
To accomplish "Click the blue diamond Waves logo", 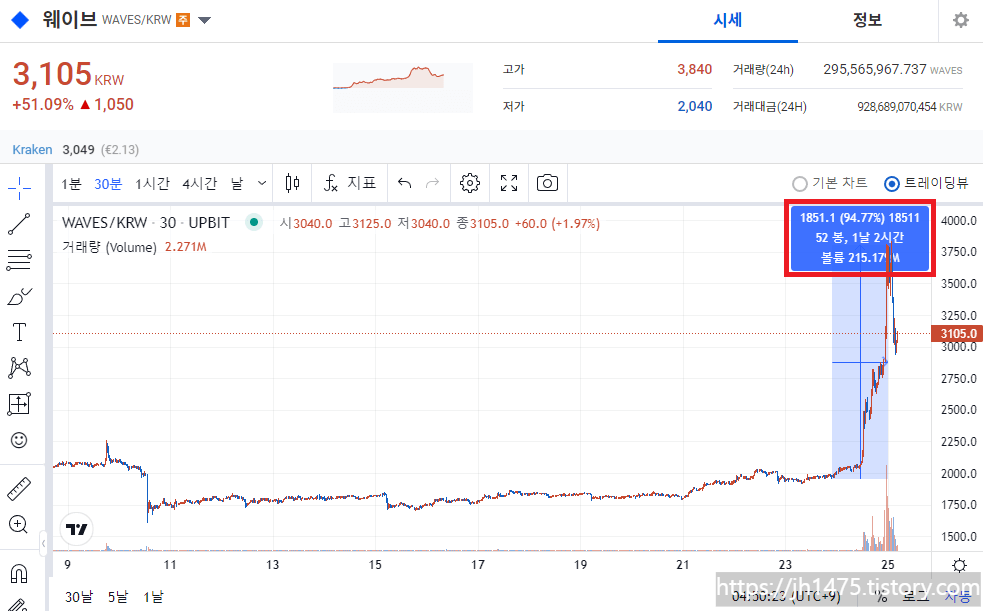I will (x=21, y=20).
